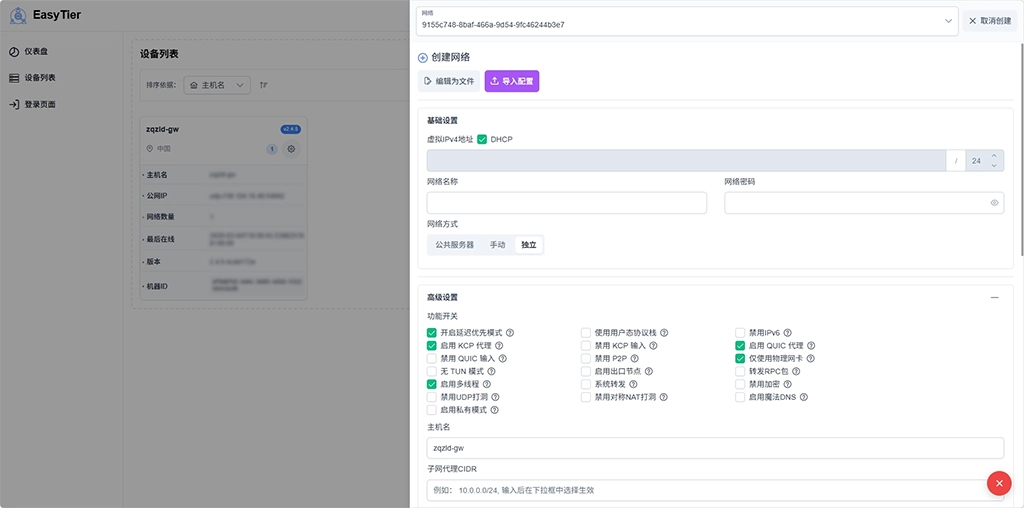Click the 网络名称 input field

click(566, 203)
